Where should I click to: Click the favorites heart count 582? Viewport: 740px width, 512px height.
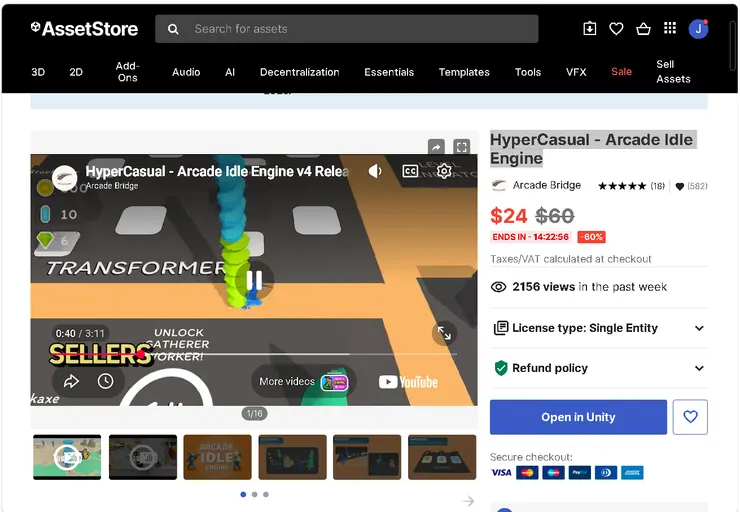691,186
